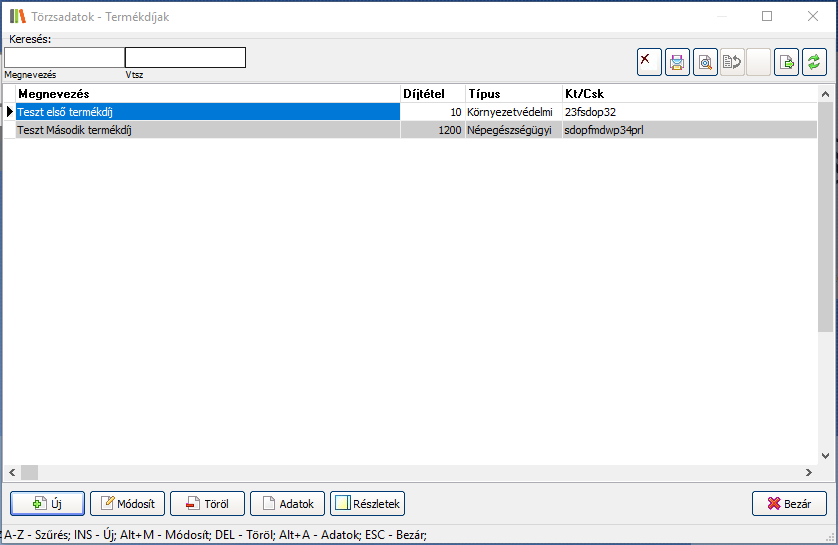
Task: Select the "Teszt Második termékdíj" row
Action: coord(200,130)
